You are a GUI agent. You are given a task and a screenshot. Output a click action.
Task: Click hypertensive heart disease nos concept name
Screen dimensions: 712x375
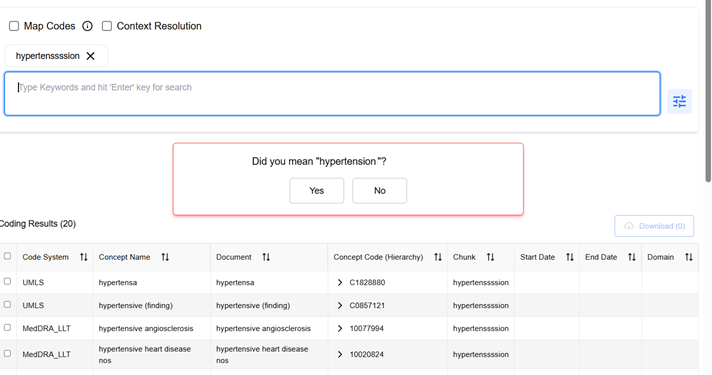(x=144, y=355)
